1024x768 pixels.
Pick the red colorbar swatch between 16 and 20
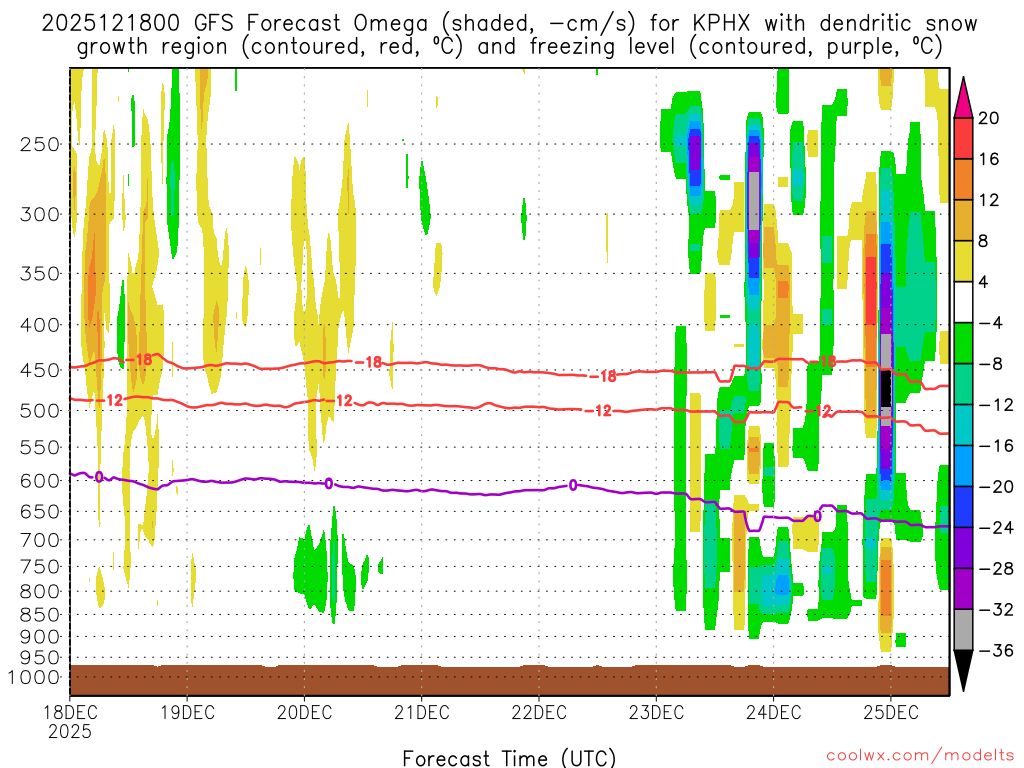[963, 138]
